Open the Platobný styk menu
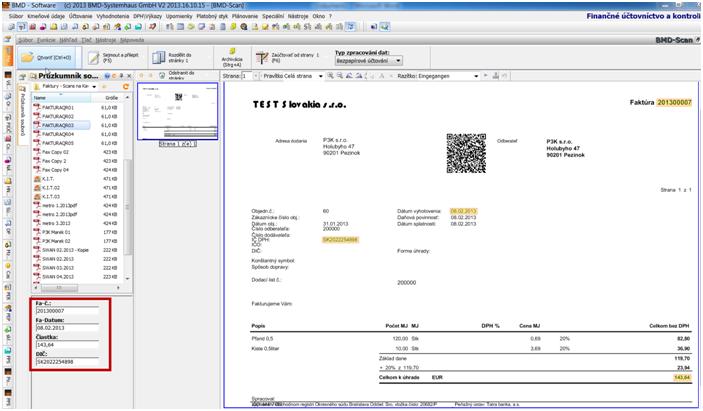This screenshot has width=703, height=411. (x=212, y=16)
